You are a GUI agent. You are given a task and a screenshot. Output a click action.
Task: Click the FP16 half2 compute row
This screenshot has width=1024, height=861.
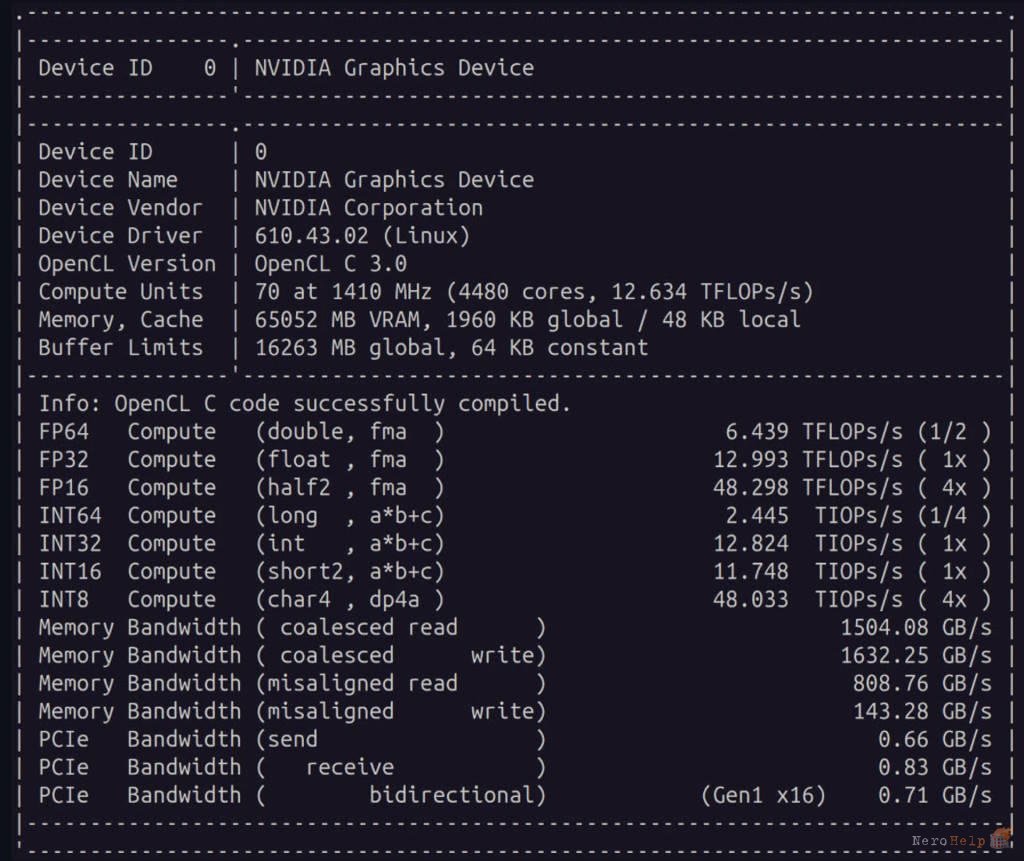(x=515, y=488)
